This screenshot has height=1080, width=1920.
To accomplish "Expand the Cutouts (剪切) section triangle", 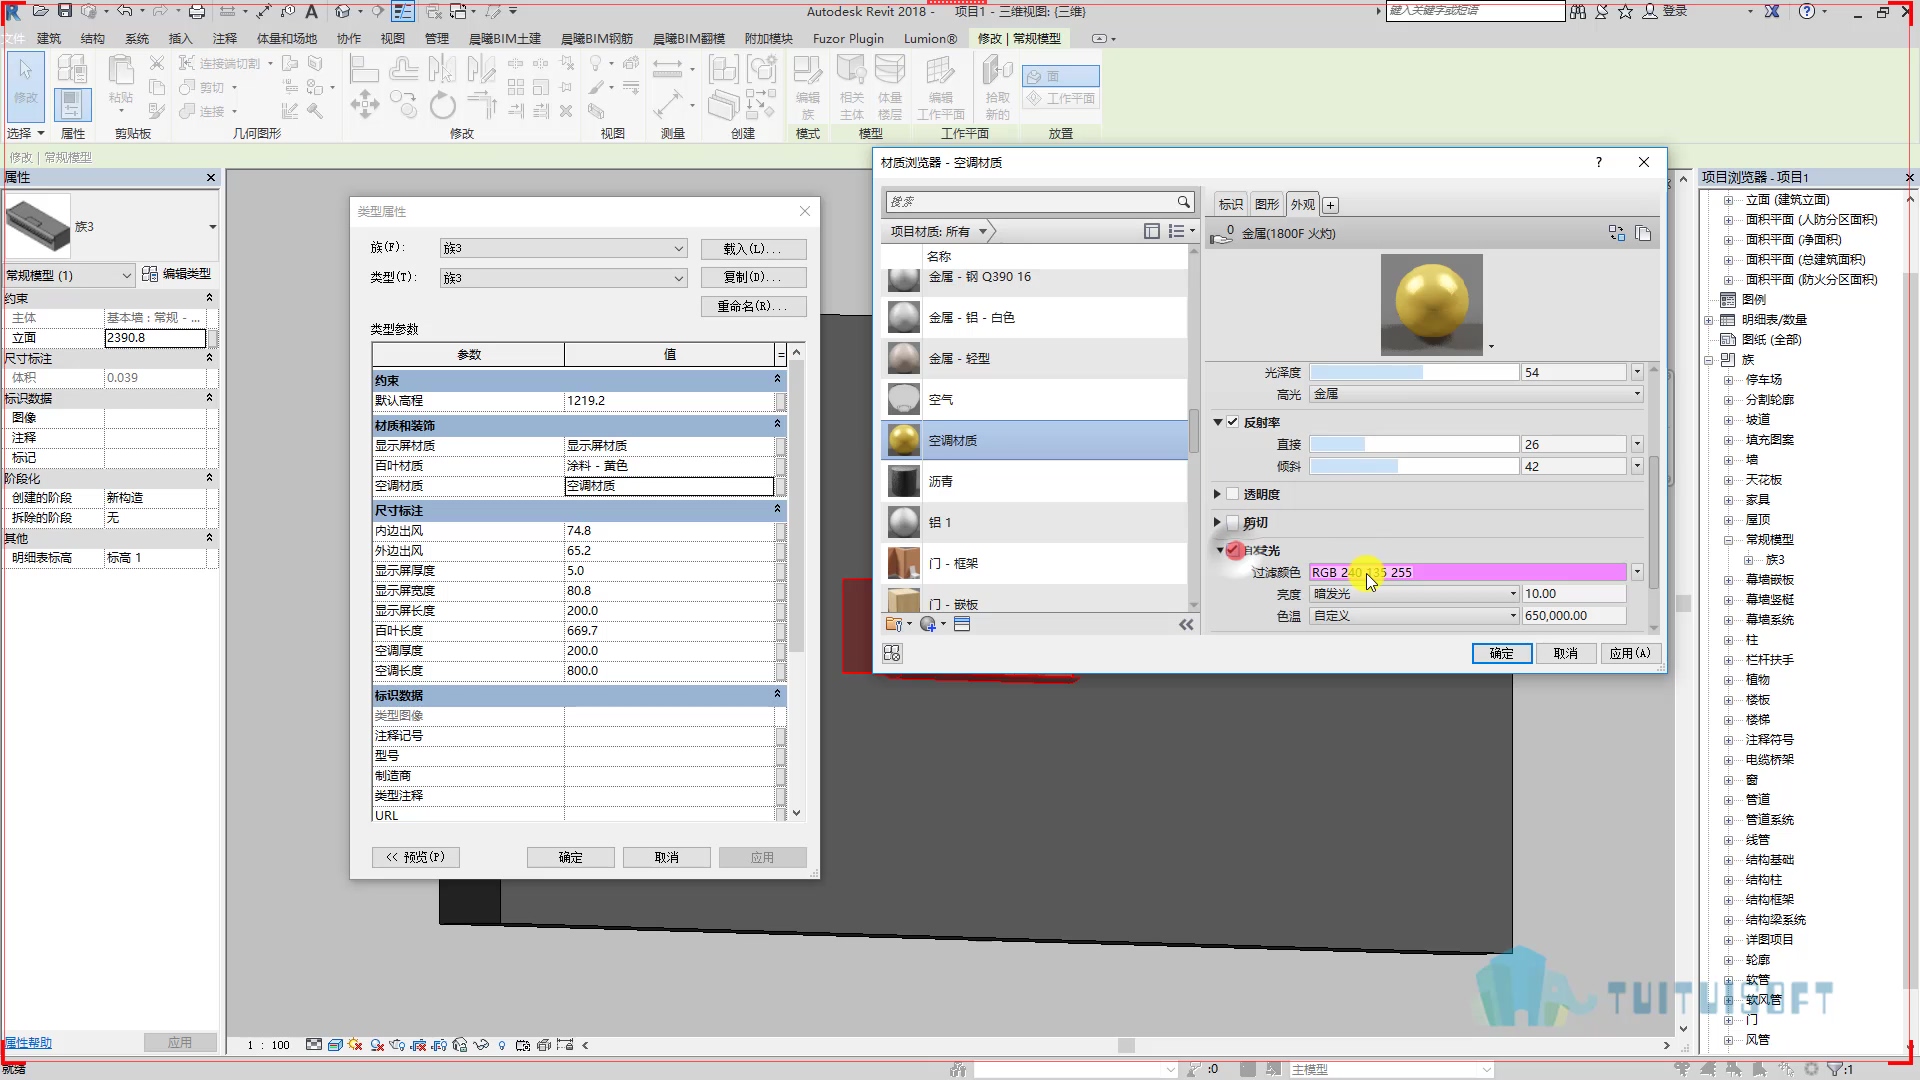I will 1217,522.
